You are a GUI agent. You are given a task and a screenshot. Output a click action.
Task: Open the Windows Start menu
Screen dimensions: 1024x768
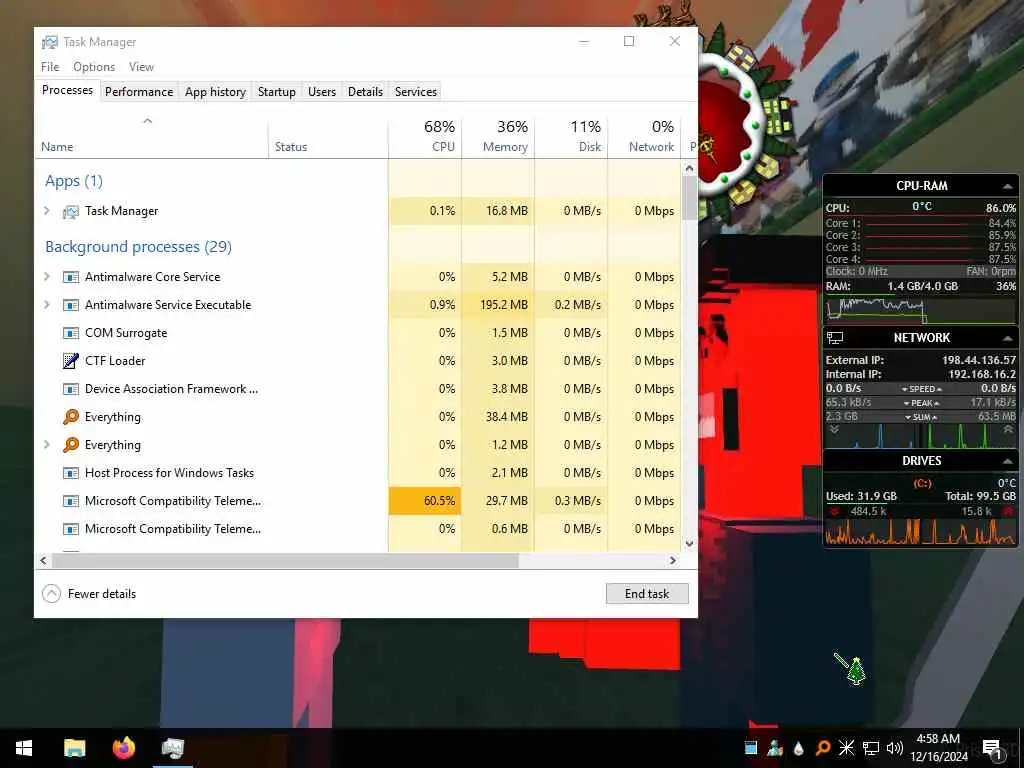pos(24,748)
